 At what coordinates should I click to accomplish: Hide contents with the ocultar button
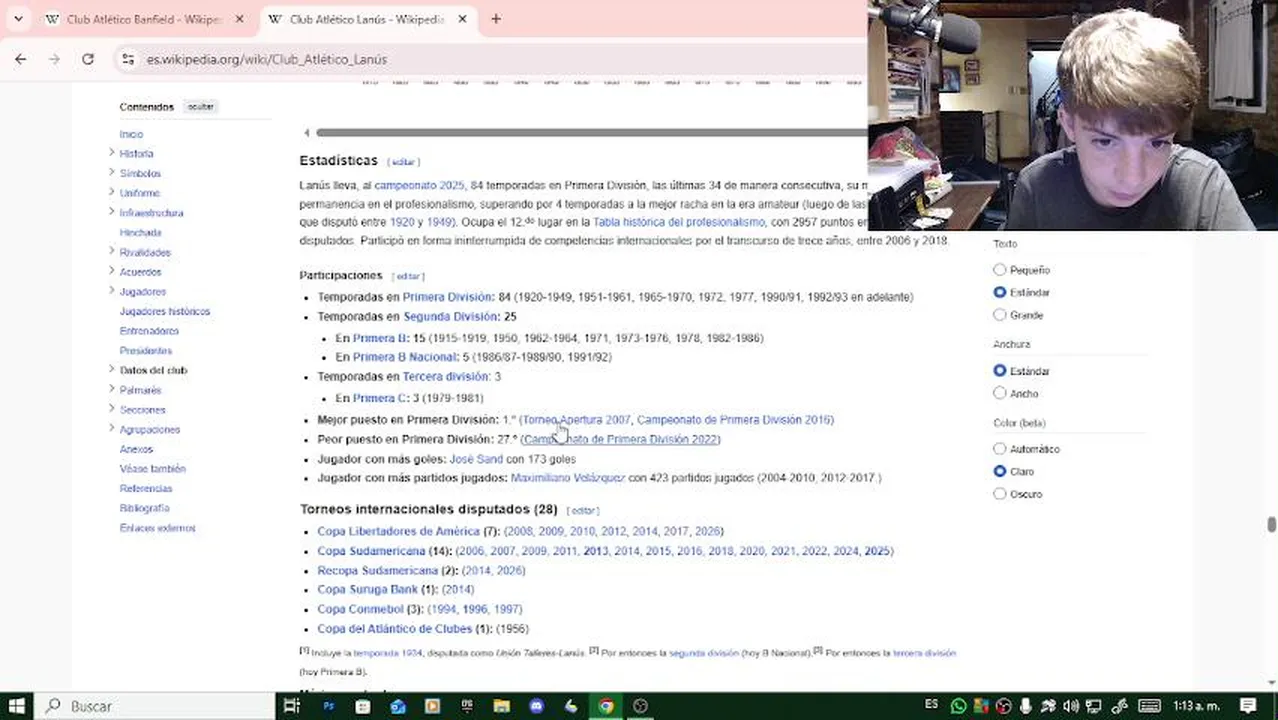(201, 107)
